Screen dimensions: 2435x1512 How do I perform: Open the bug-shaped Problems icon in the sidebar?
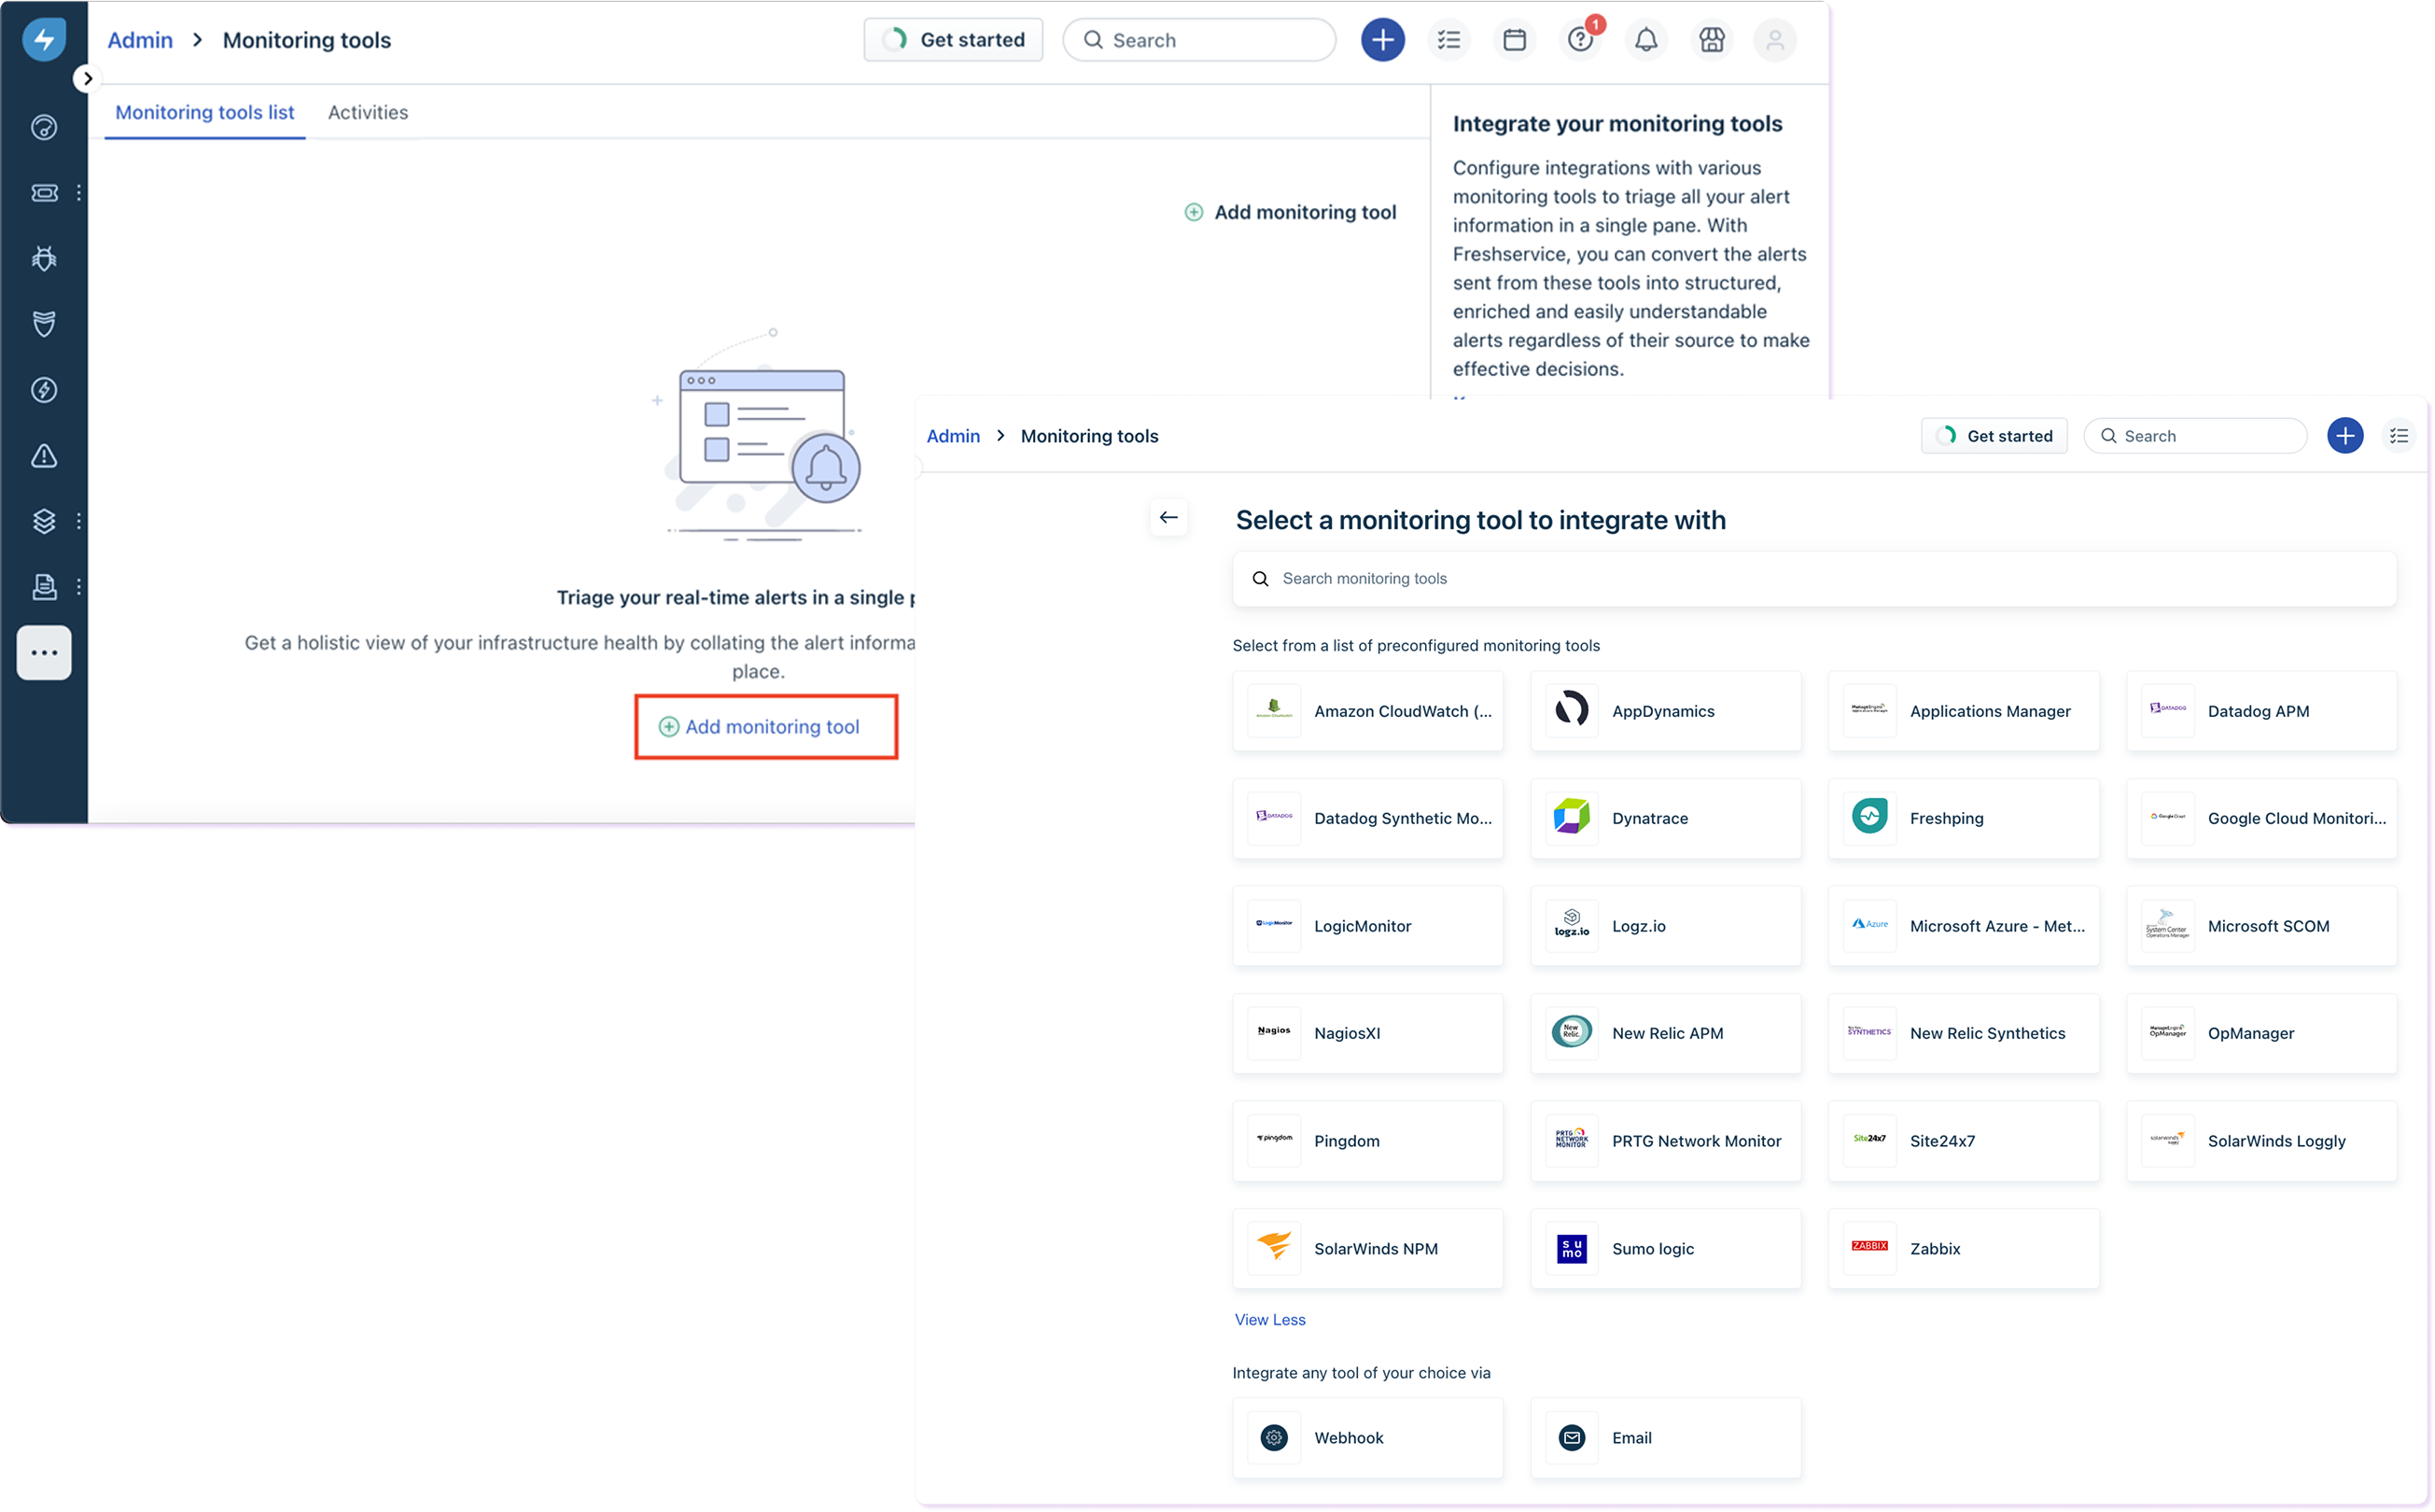pyautogui.click(x=44, y=259)
